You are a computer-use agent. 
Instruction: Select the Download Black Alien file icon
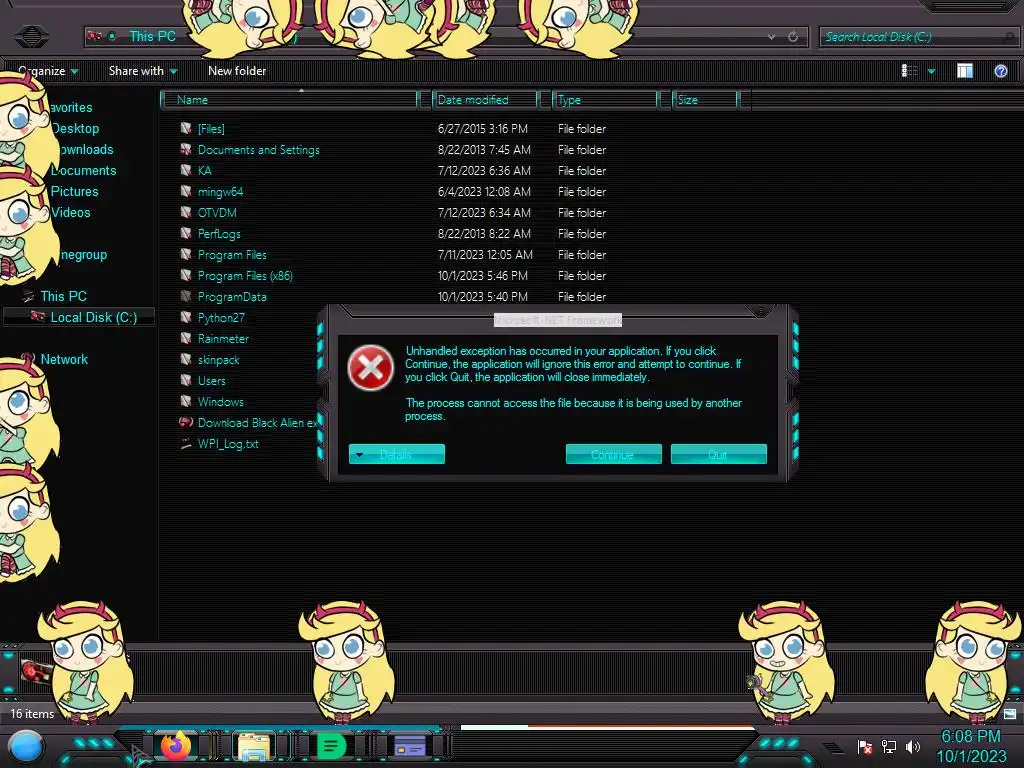(x=186, y=422)
